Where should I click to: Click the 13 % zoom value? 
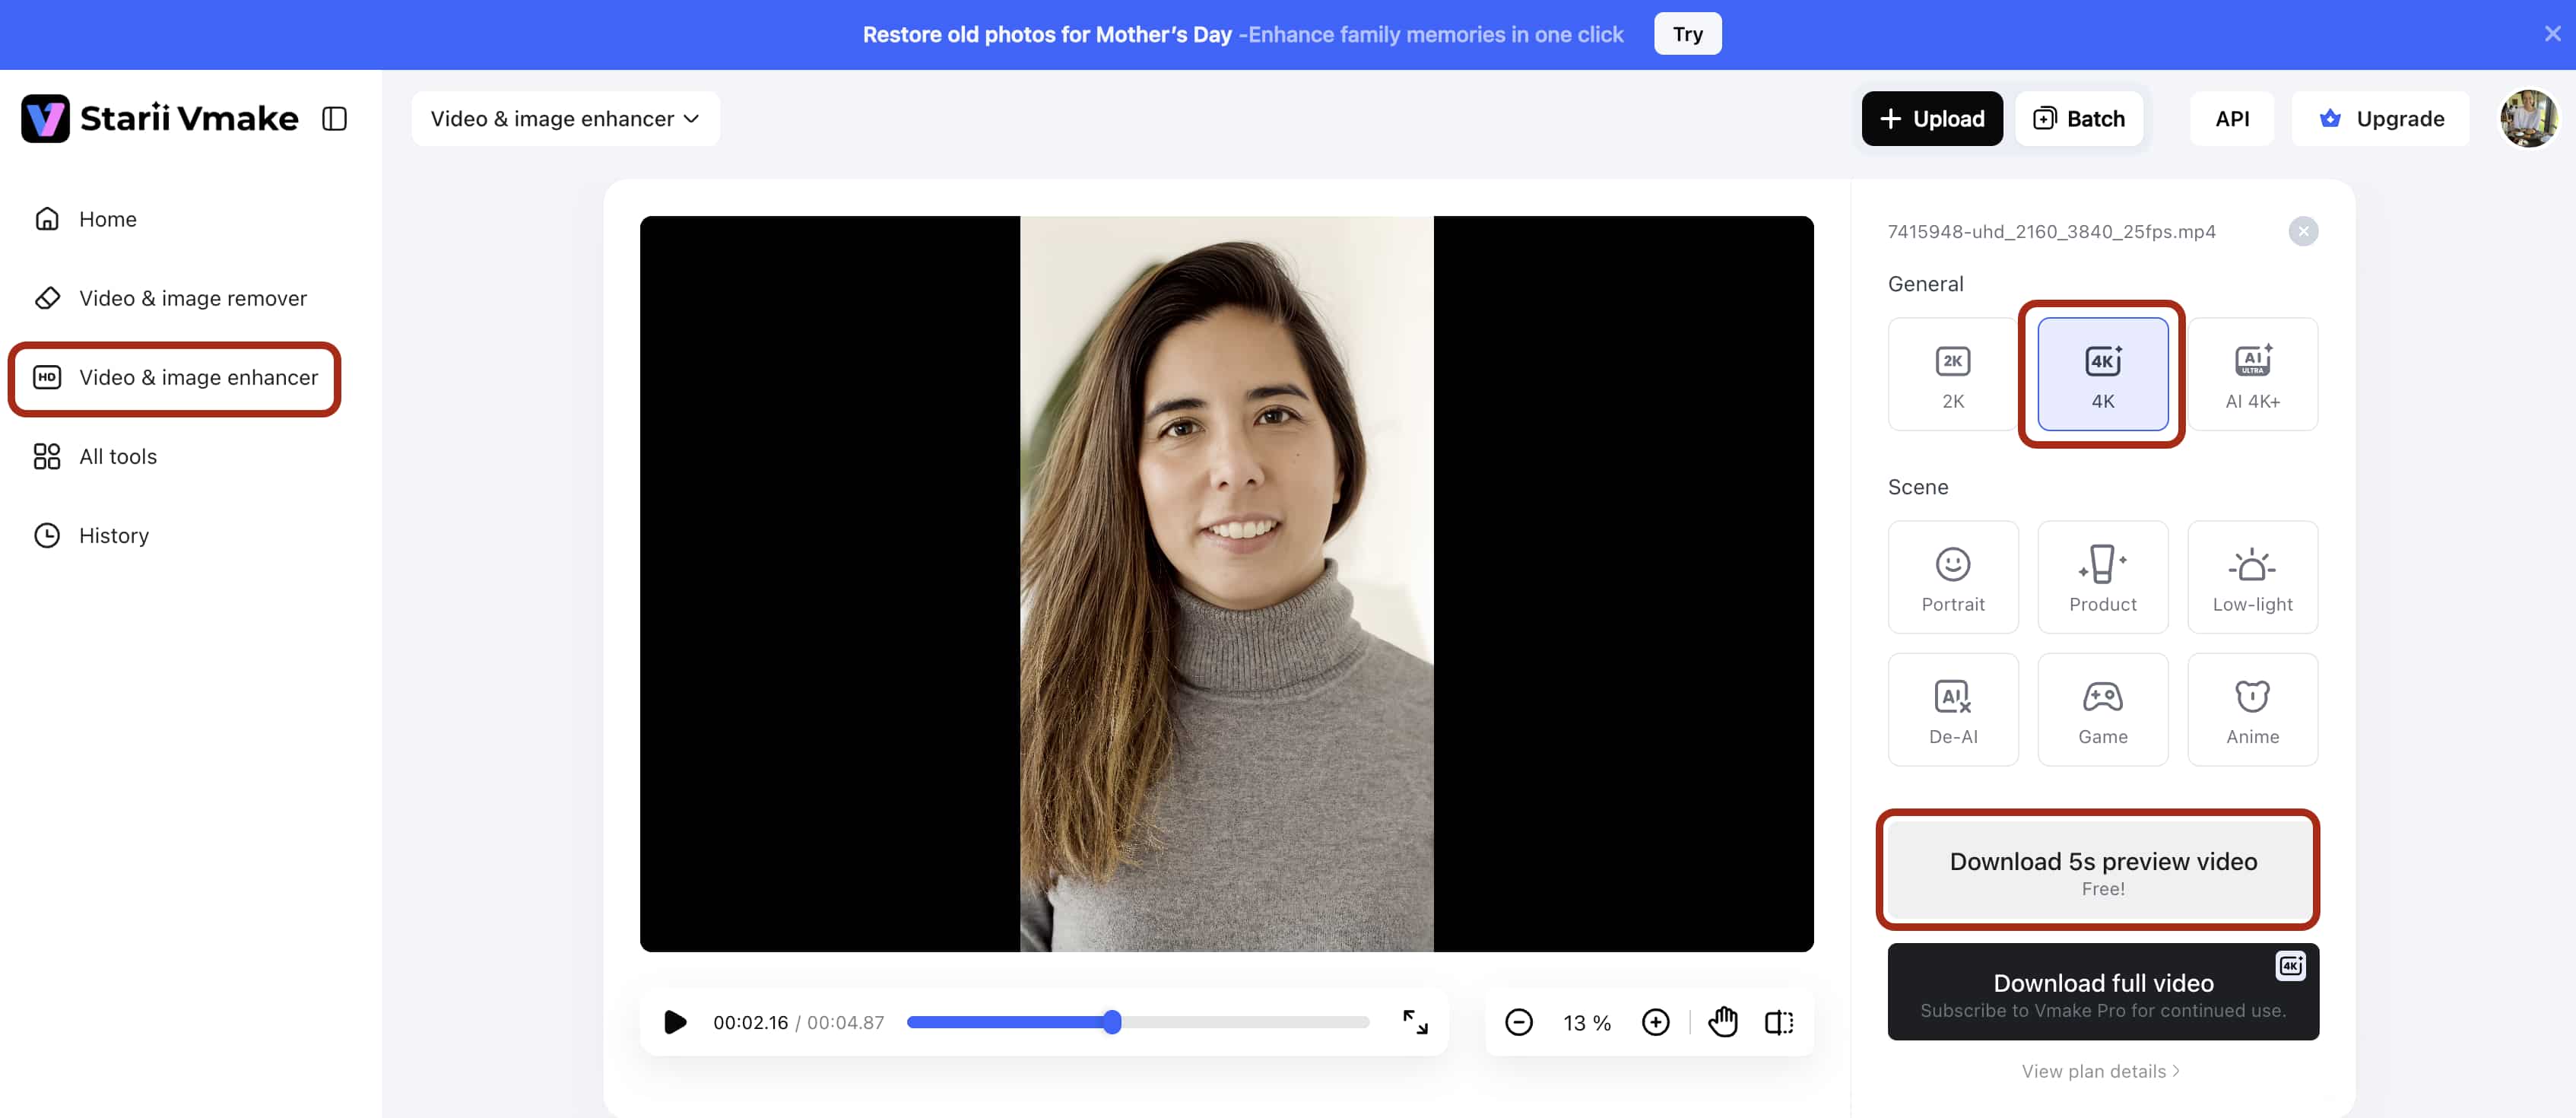(1587, 1023)
